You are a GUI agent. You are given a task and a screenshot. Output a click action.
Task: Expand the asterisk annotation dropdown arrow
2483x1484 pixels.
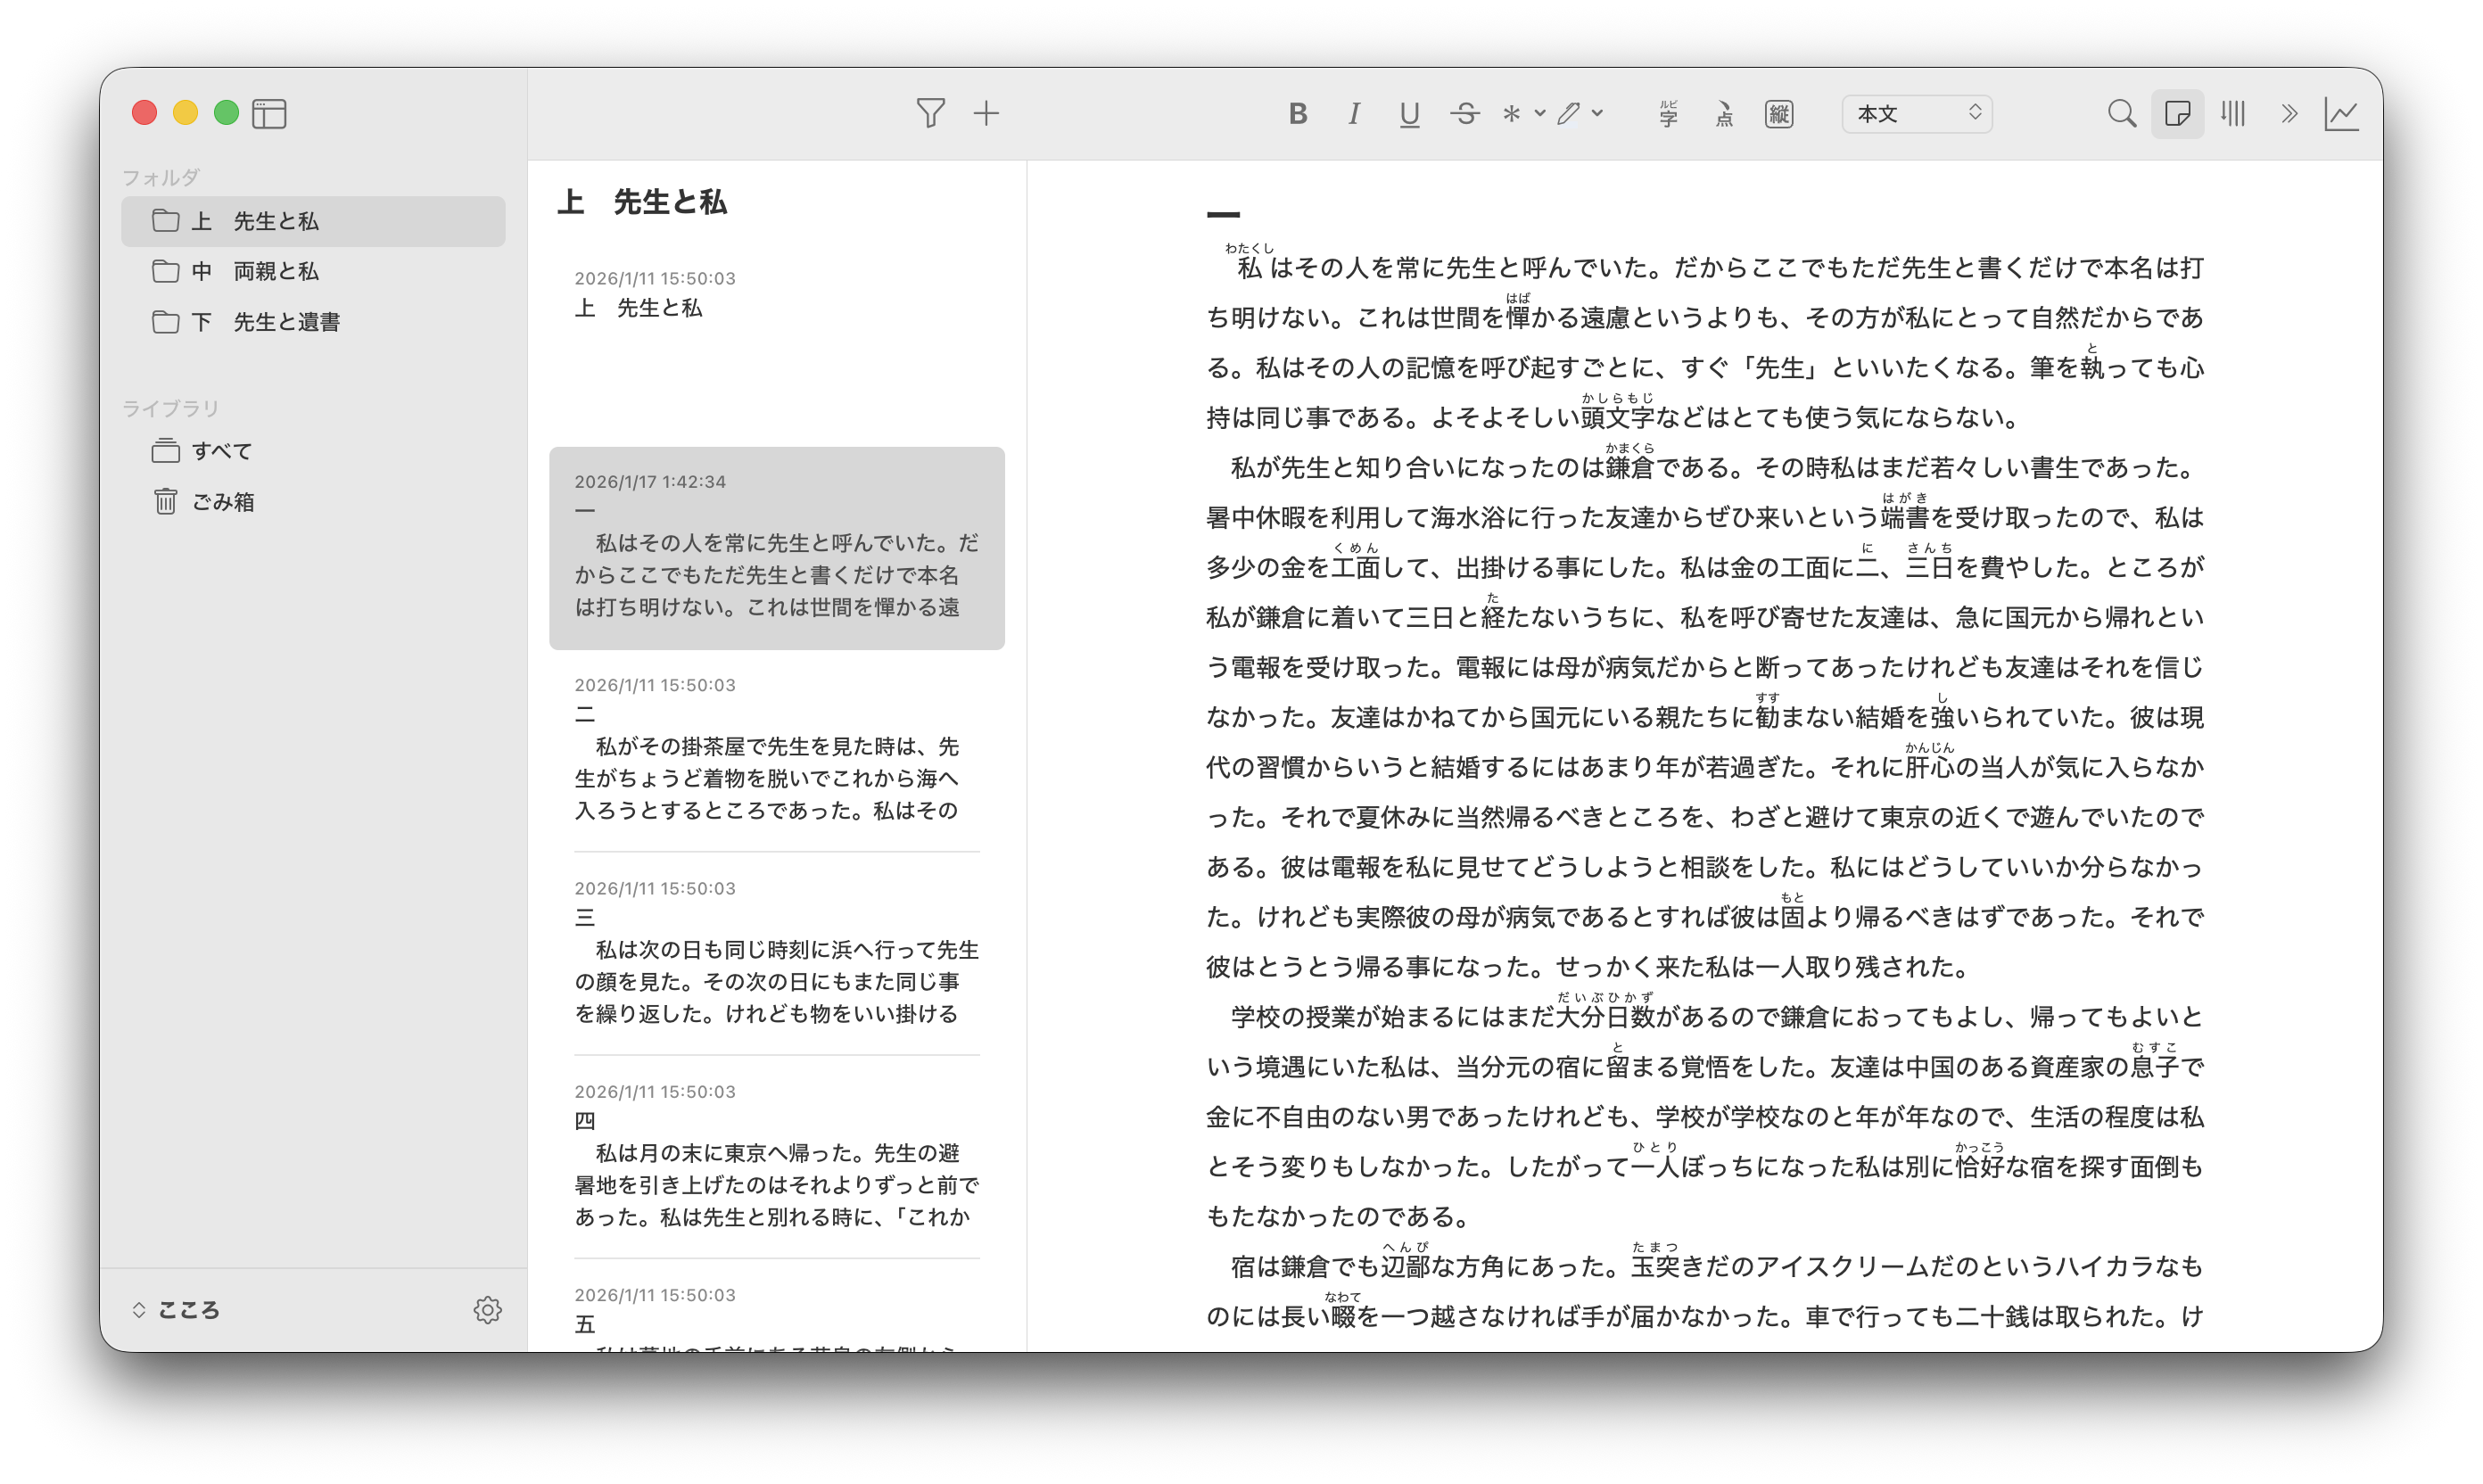click(1540, 114)
